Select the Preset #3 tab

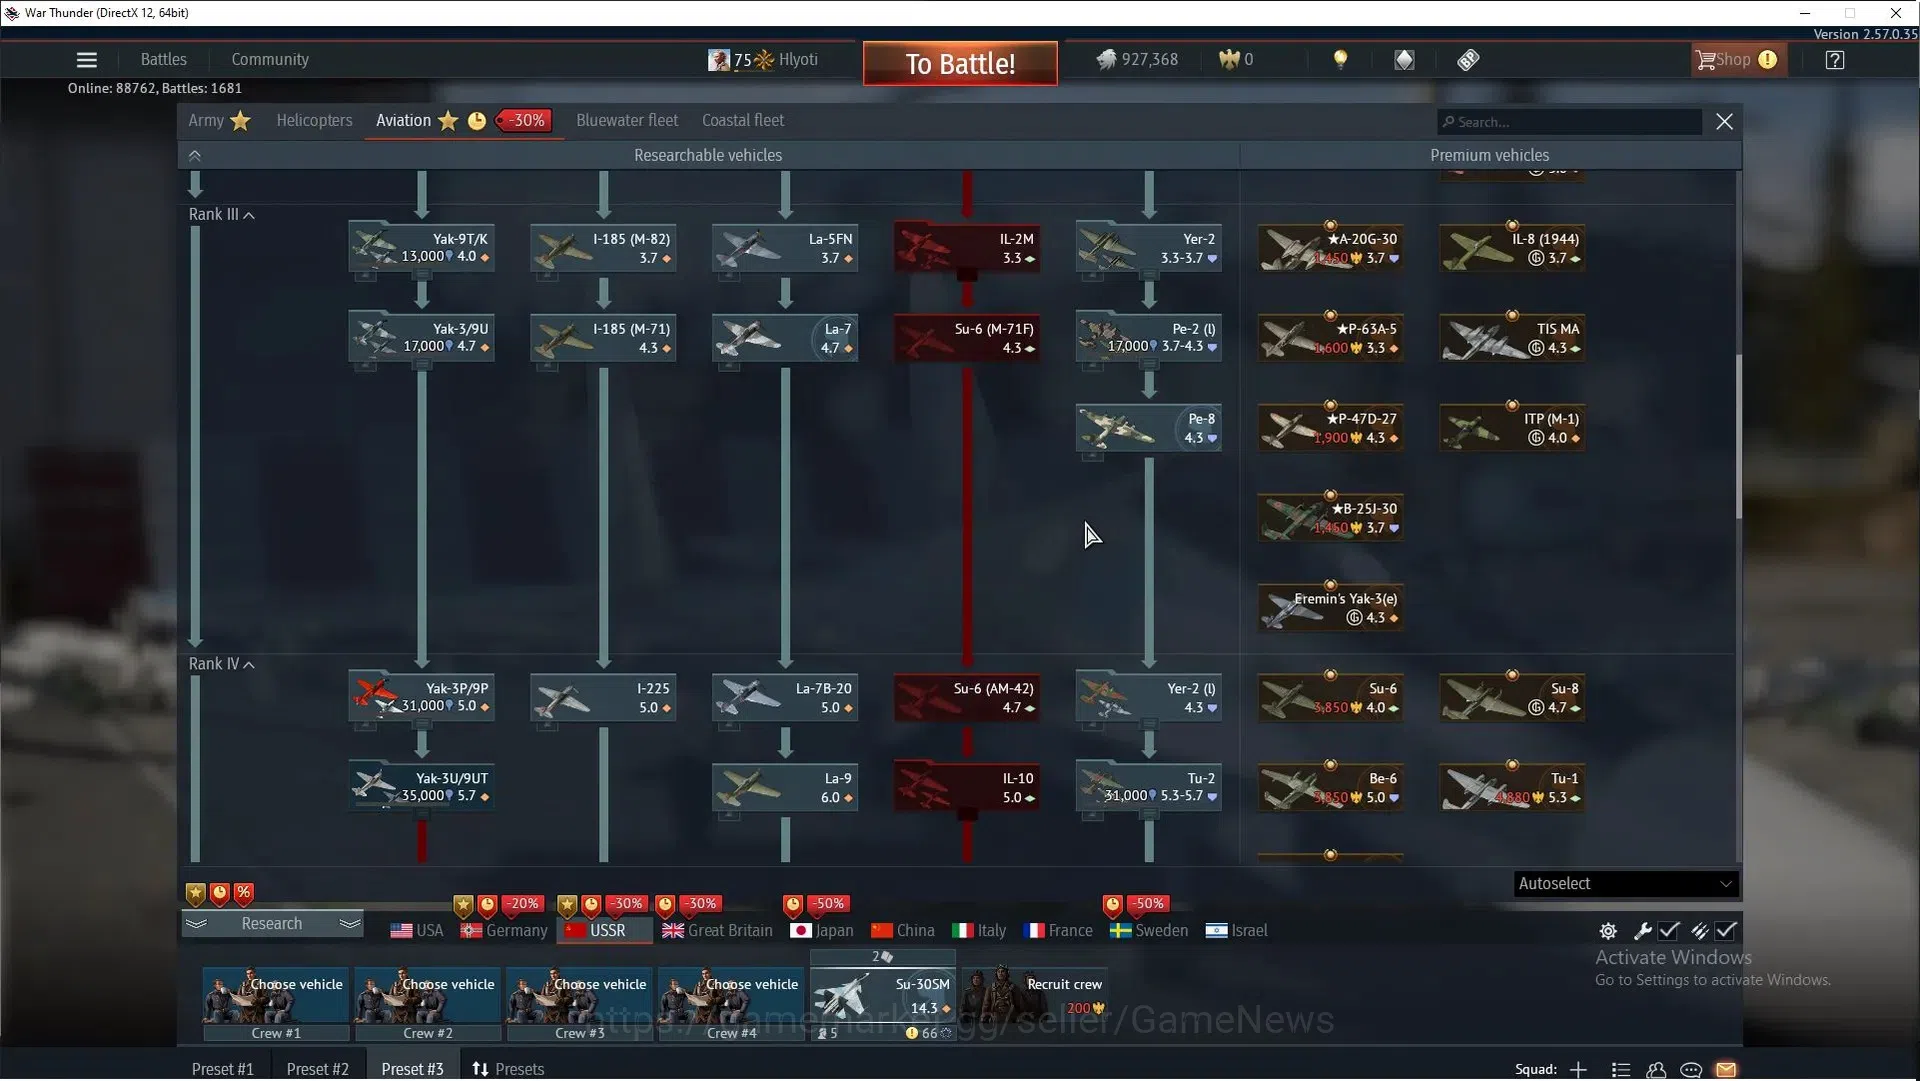tap(412, 1070)
